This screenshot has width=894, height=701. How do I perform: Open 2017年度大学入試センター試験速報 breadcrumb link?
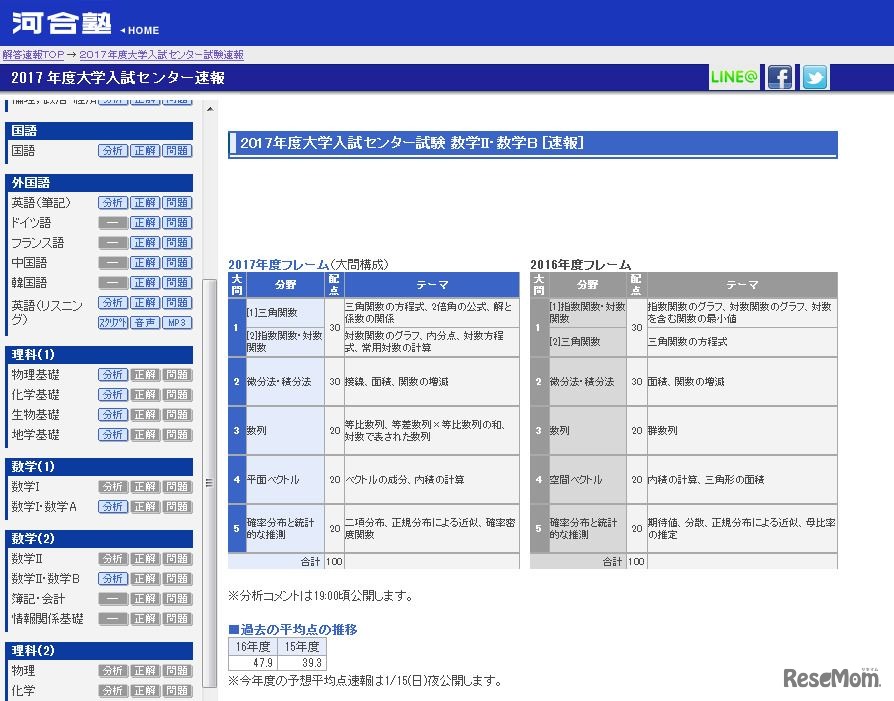pos(161,55)
